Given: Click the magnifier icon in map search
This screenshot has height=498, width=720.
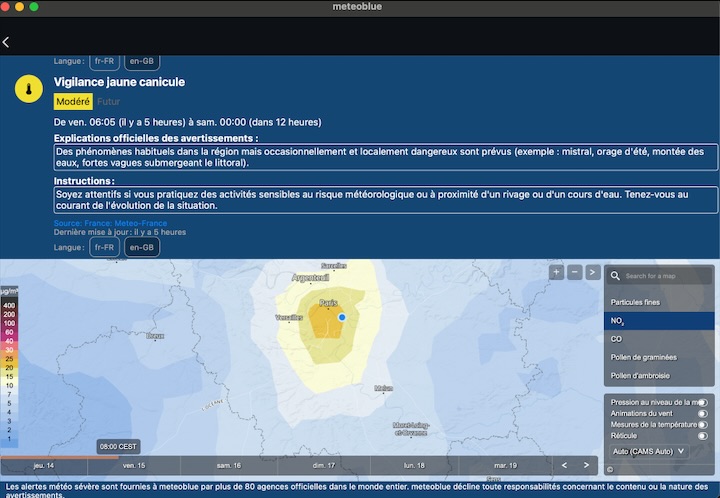Looking at the screenshot, I should (615, 276).
